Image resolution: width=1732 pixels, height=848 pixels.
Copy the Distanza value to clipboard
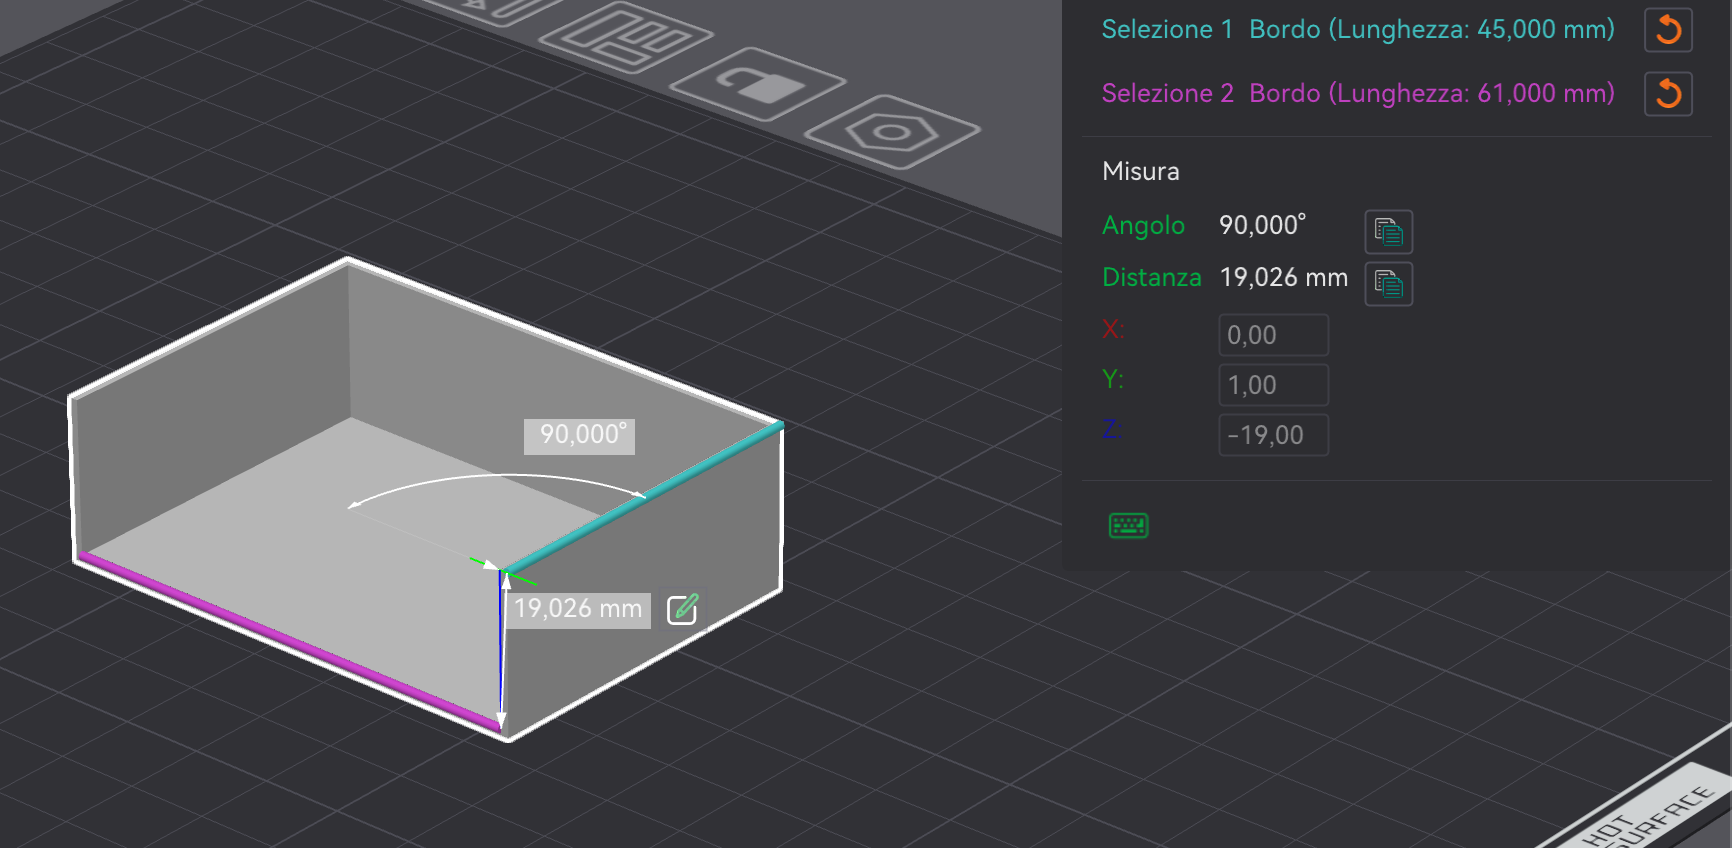tap(1388, 284)
